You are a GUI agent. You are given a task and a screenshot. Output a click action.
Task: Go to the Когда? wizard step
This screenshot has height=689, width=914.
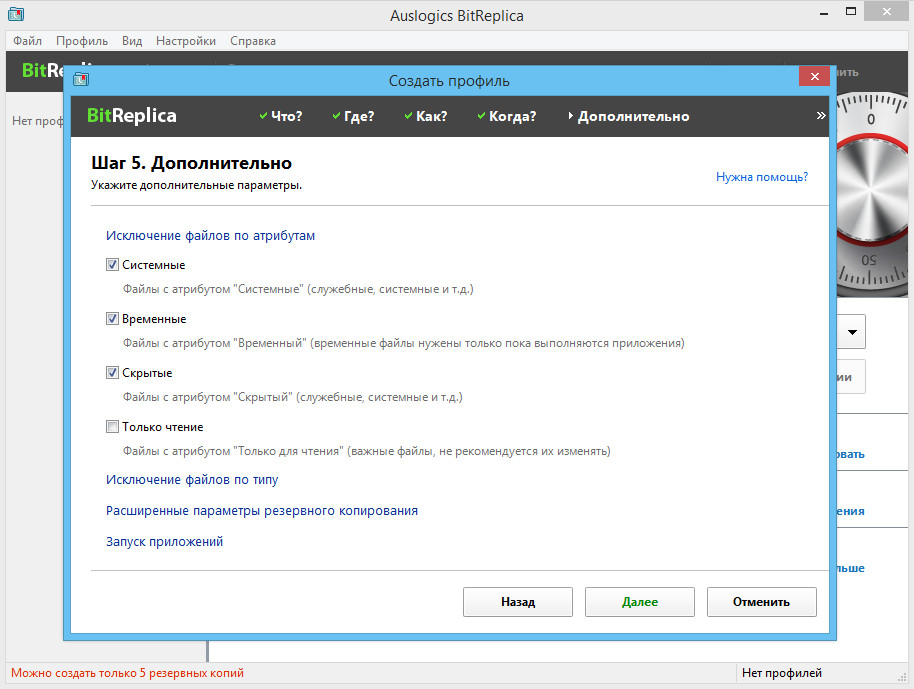(x=507, y=117)
